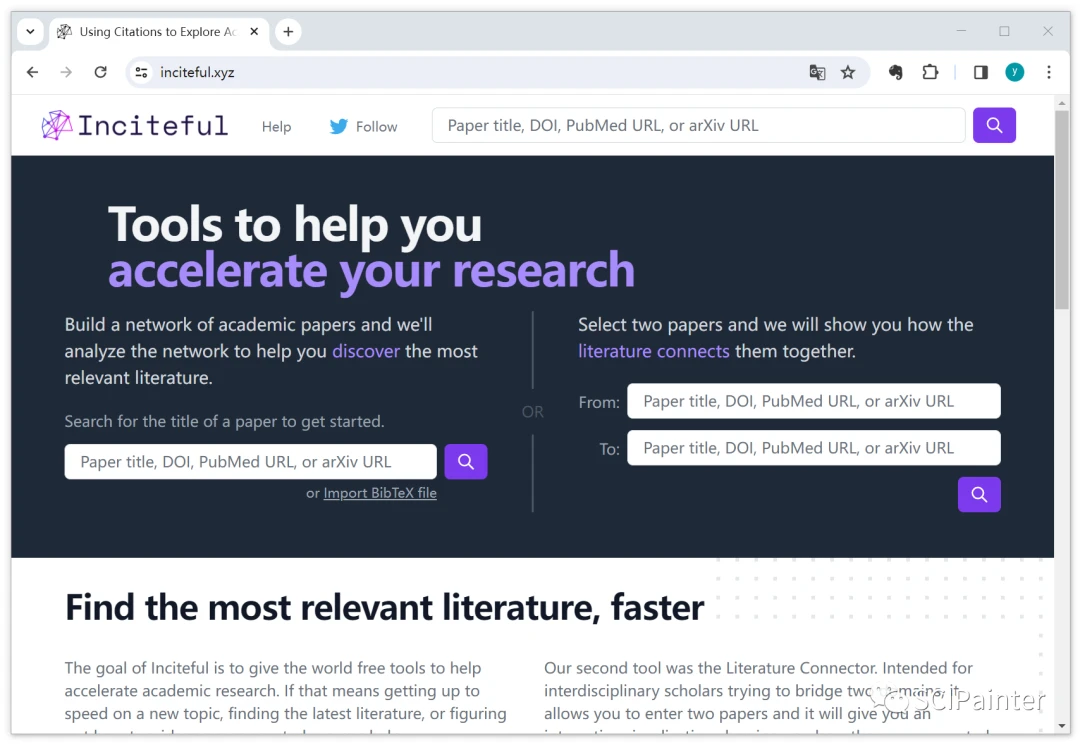This screenshot has width=1080, height=745.
Task: Open the site information icon in the address bar
Action: [x=141, y=72]
